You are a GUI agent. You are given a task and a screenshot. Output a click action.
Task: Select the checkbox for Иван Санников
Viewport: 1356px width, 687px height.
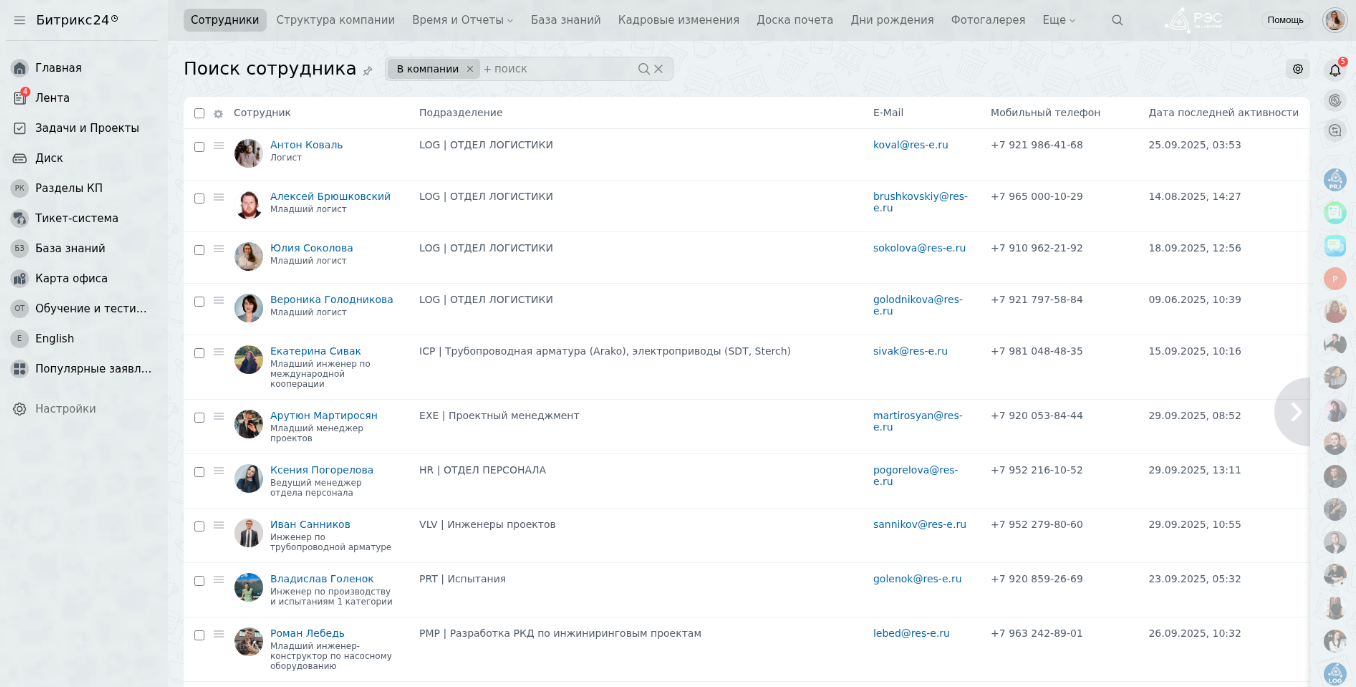point(199,526)
